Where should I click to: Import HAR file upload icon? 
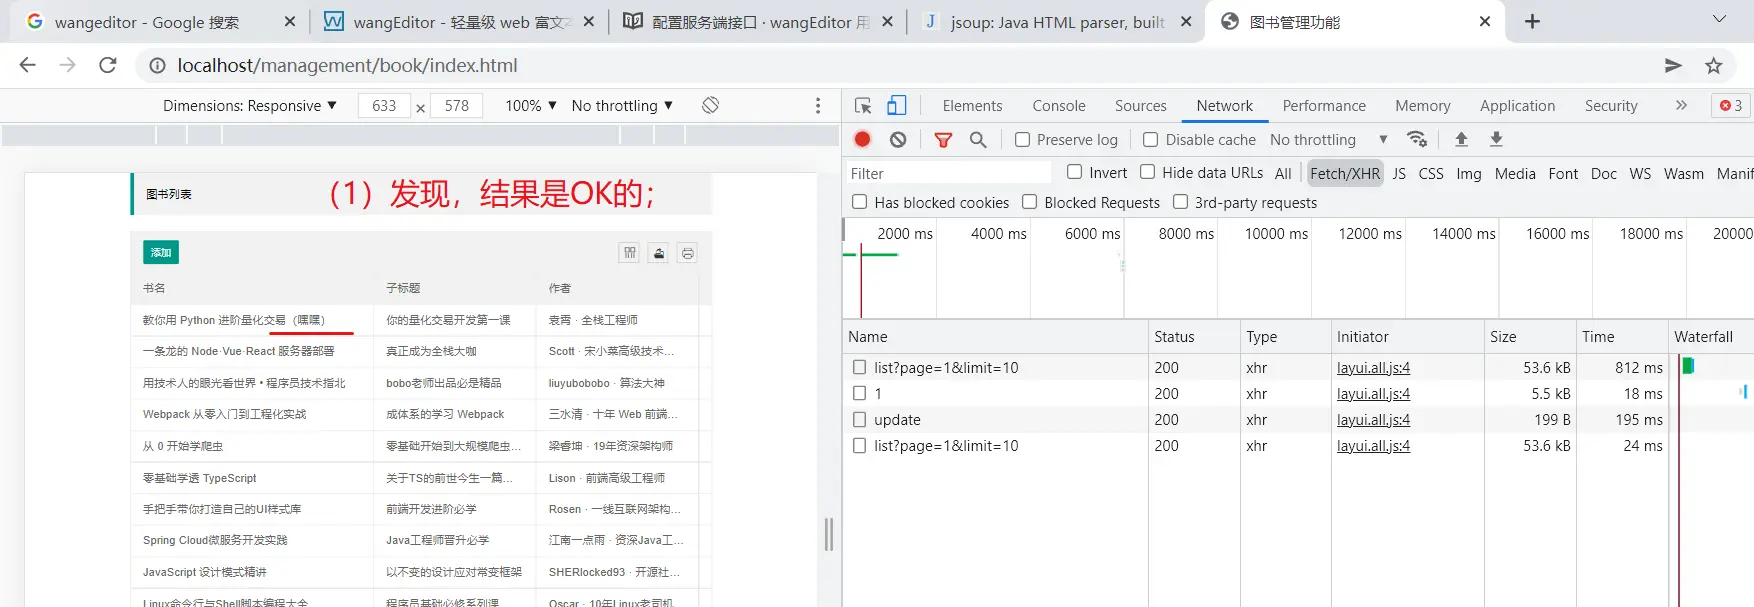pos(1461,139)
